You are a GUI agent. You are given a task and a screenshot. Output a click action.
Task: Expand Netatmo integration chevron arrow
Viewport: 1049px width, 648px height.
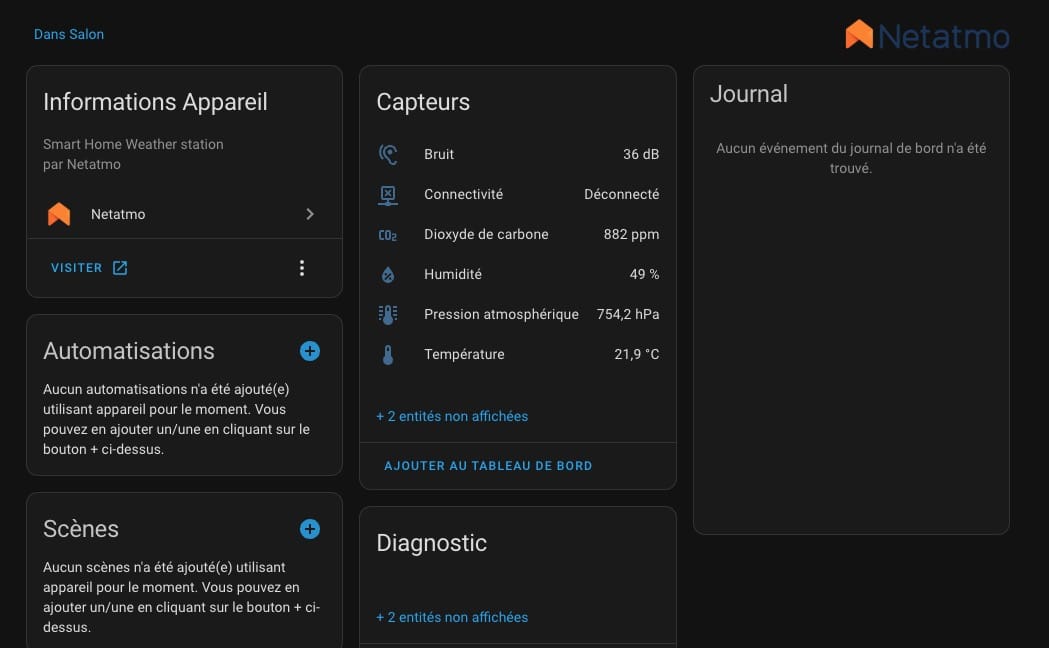tap(310, 214)
